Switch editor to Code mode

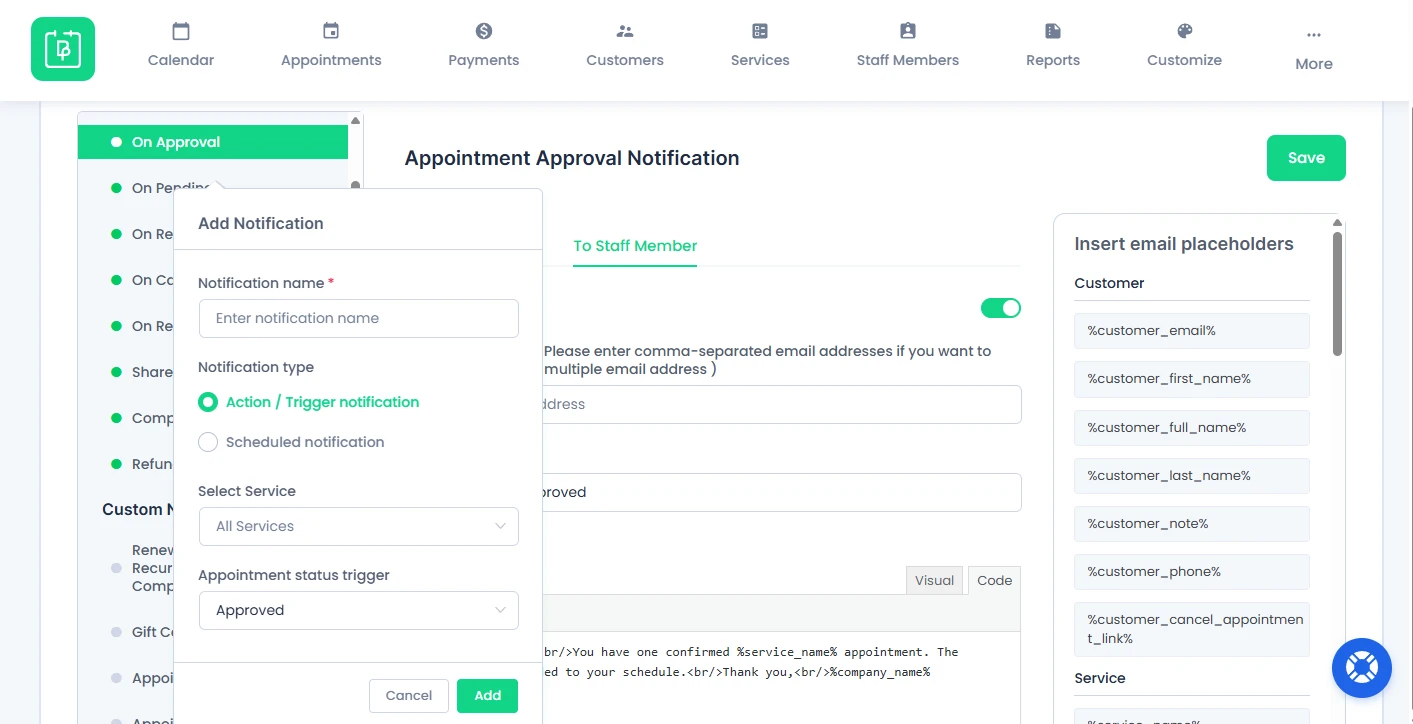pos(995,580)
